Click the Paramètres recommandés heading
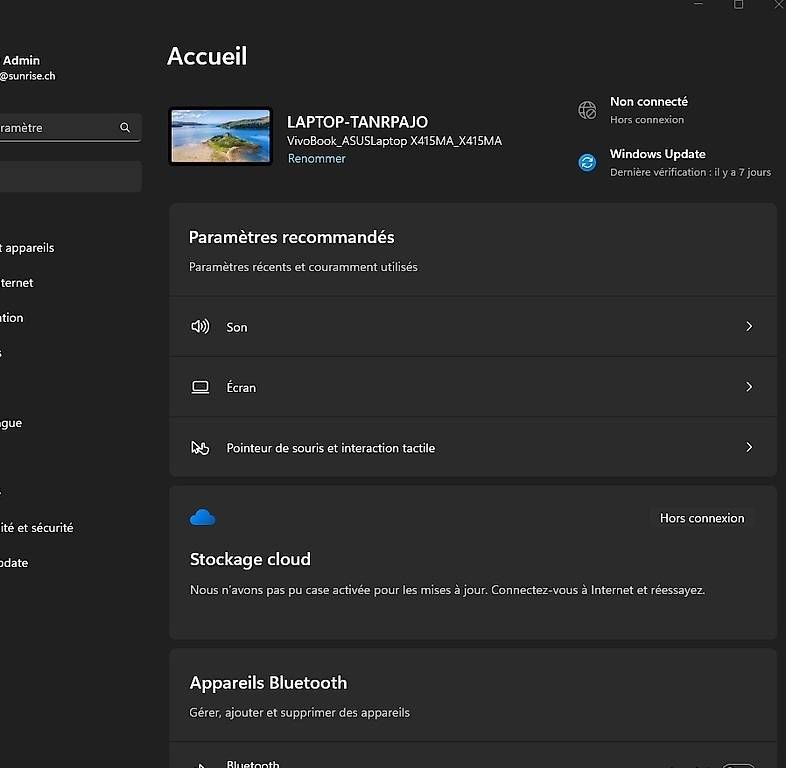Image resolution: width=786 pixels, height=768 pixels. 291,237
